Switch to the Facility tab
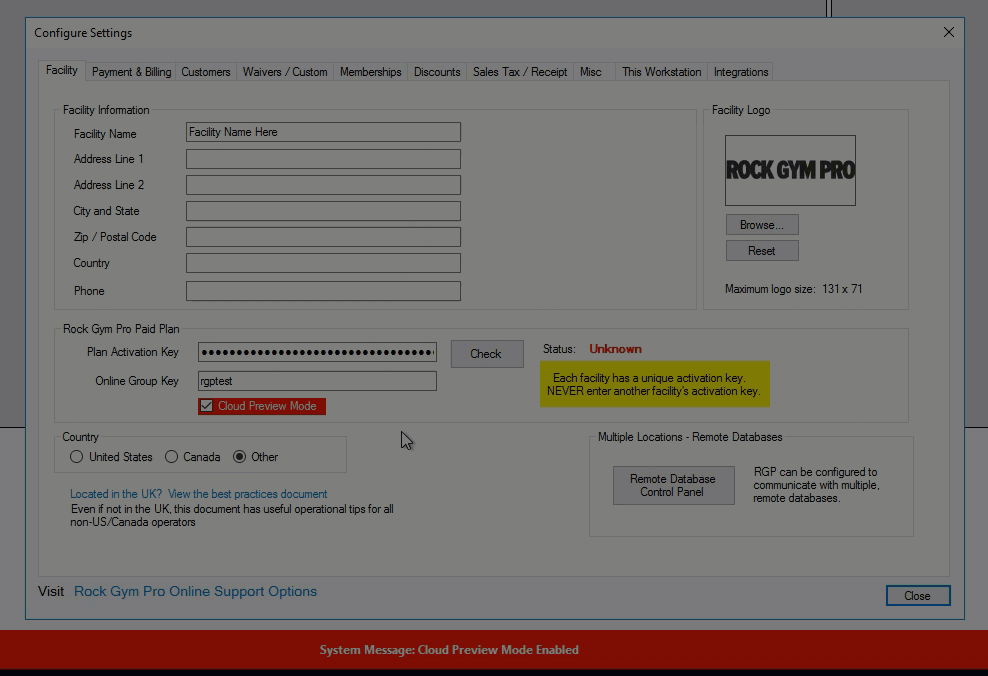 tap(61, 71)
